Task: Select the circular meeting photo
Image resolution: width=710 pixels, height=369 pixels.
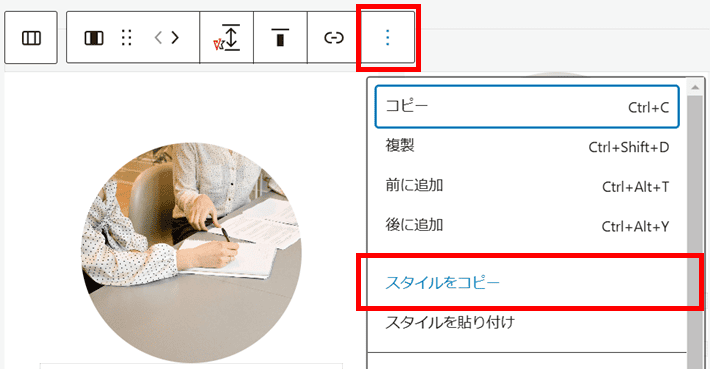Action: [x=191, y=253]
